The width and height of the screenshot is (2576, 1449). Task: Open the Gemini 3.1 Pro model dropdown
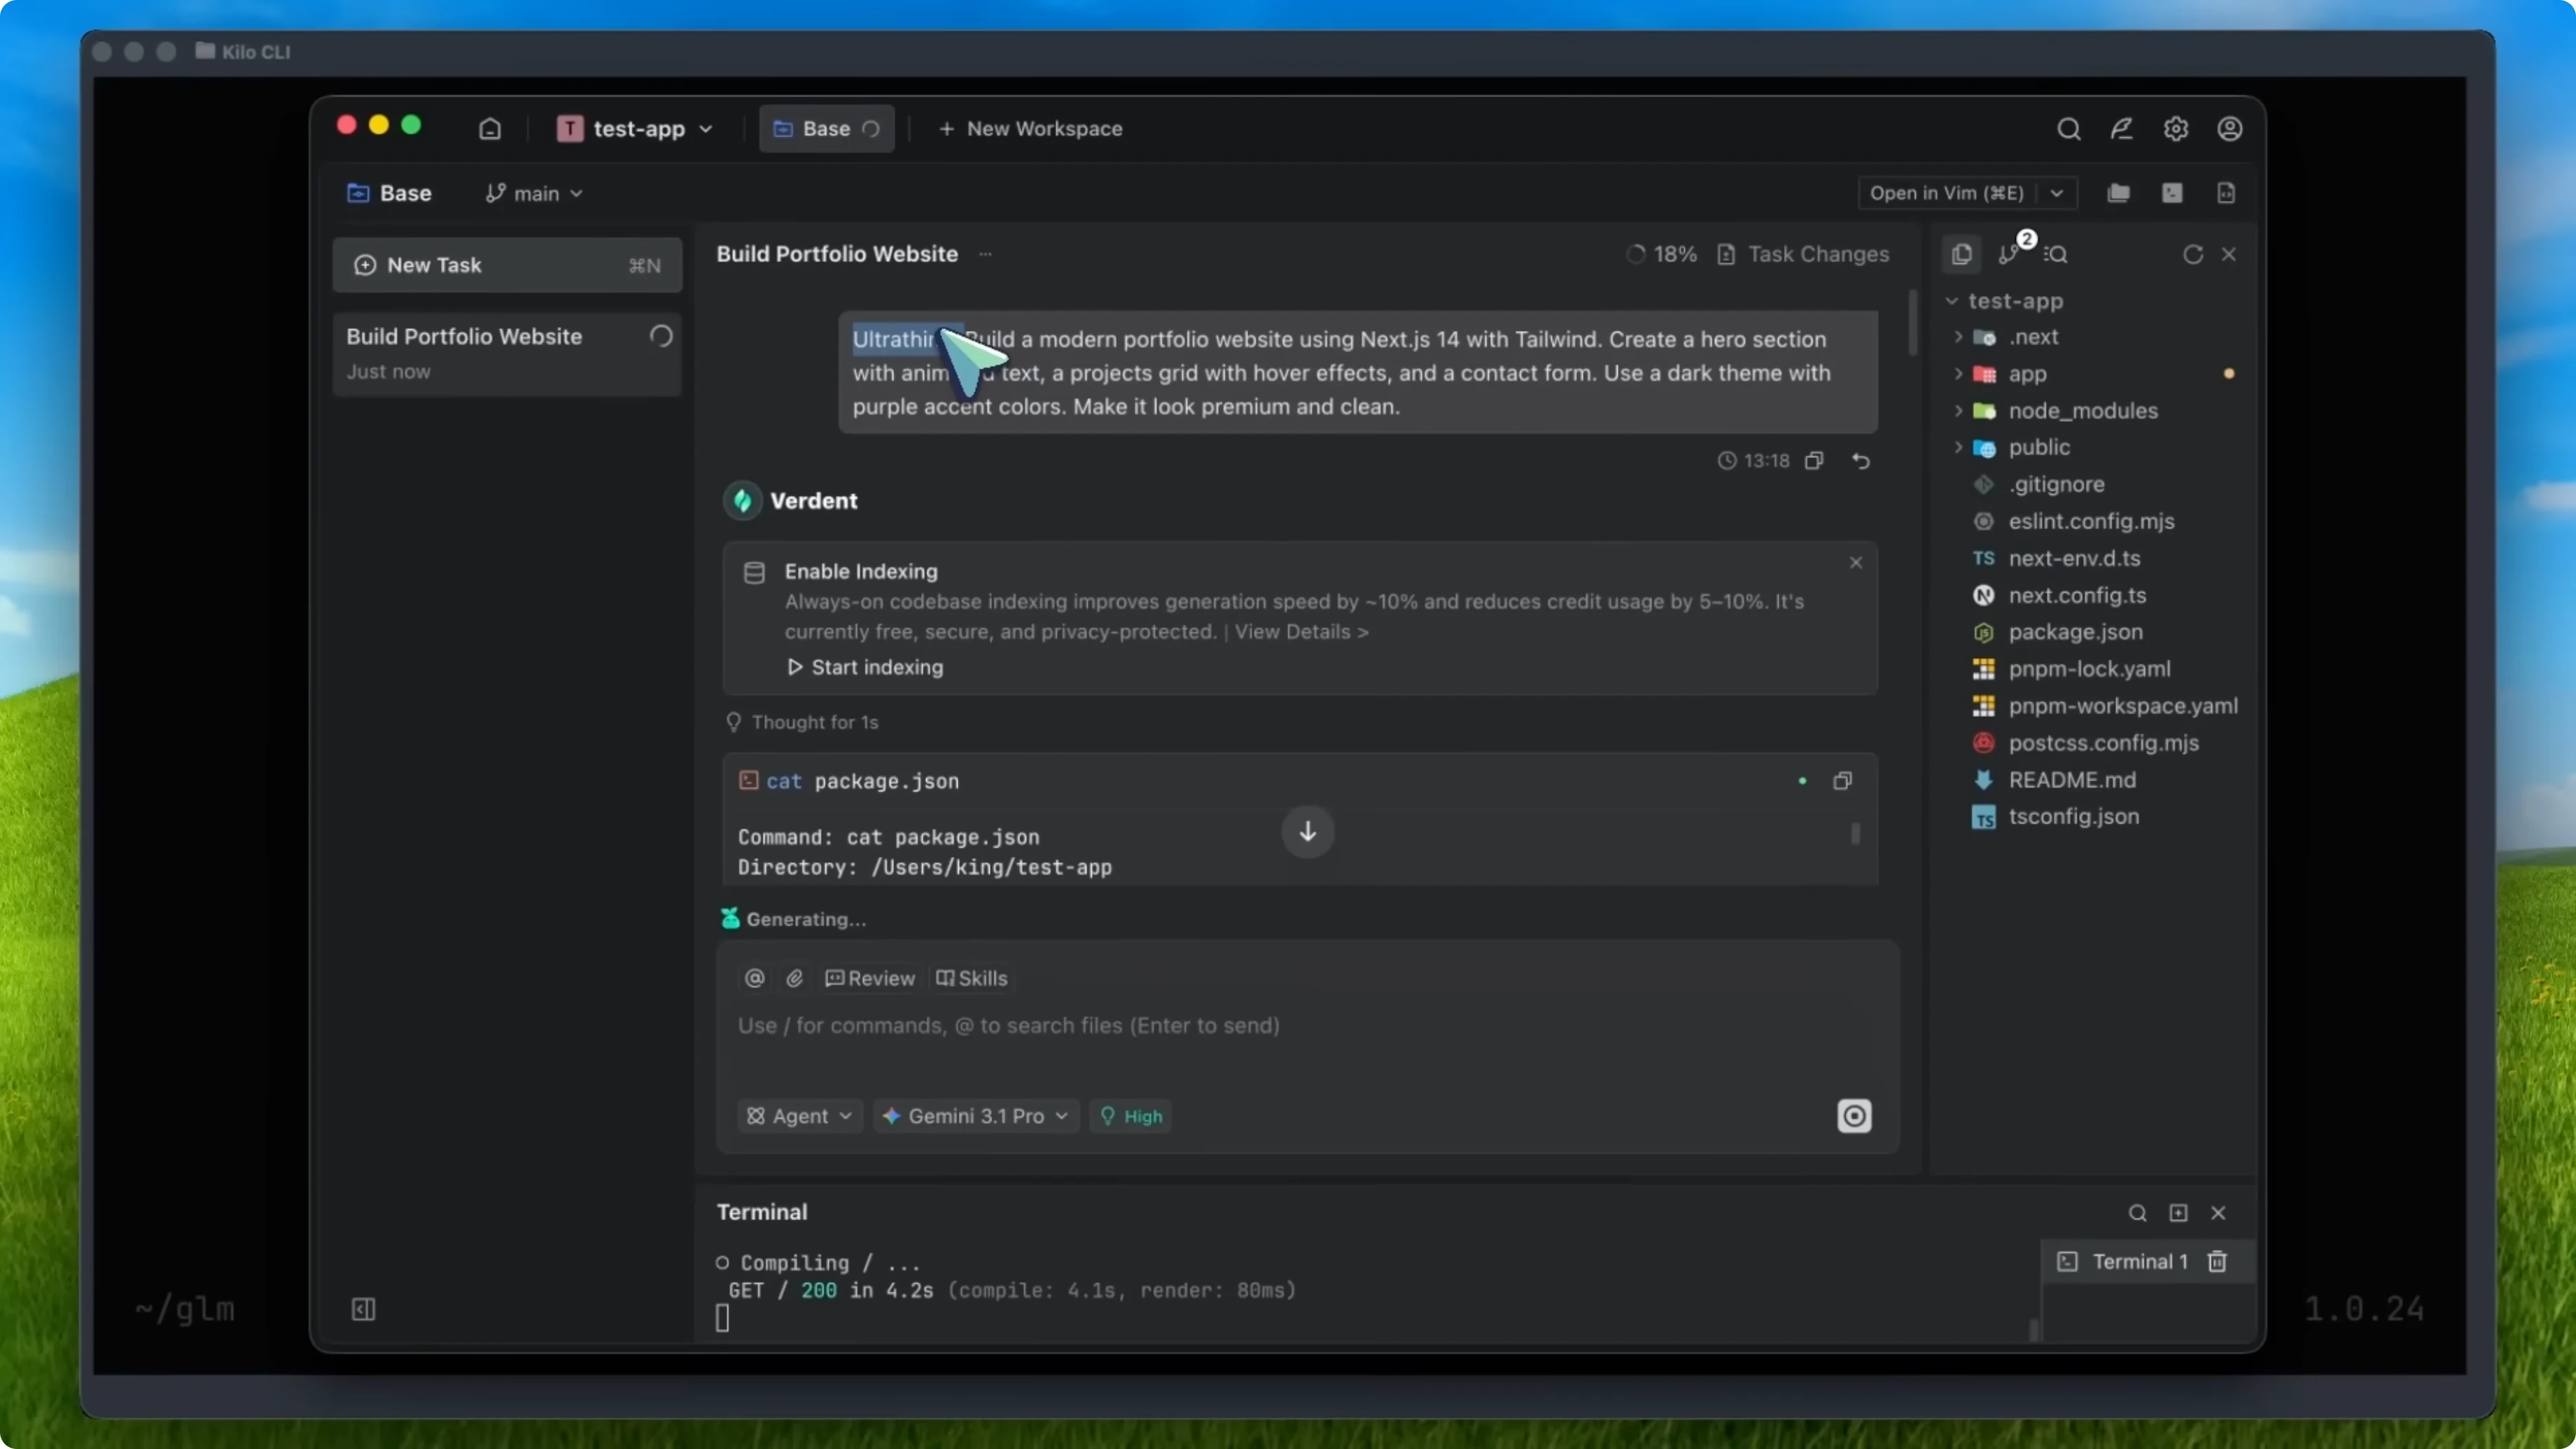[x=975, y=1116]
